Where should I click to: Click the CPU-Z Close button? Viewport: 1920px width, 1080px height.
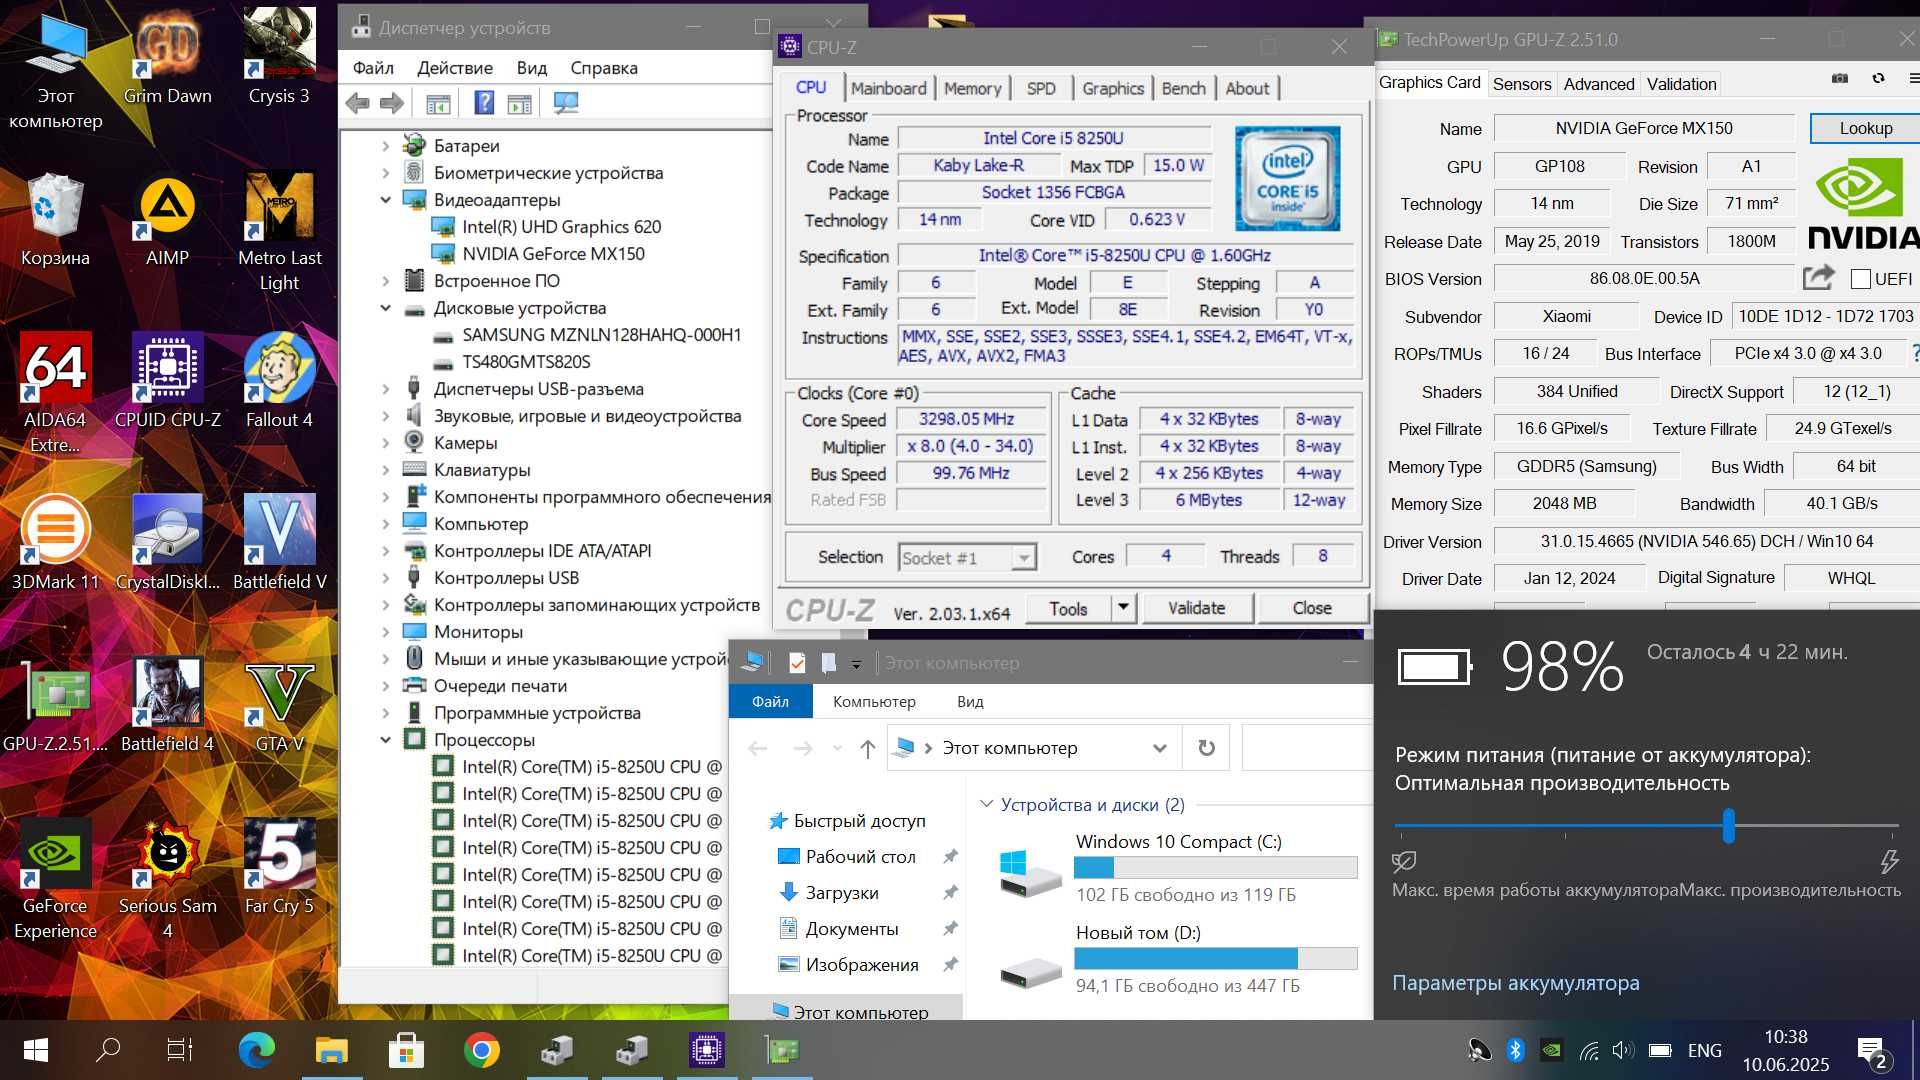click(x=1312, y=608)
